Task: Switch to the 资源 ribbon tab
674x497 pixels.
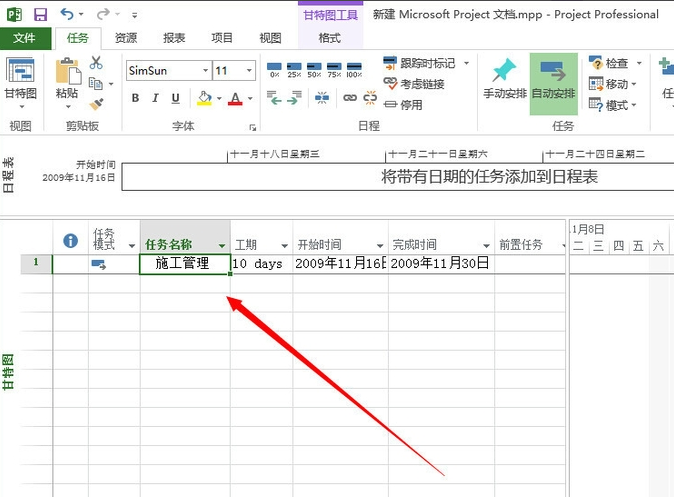Action: click(x=126, y=38)
